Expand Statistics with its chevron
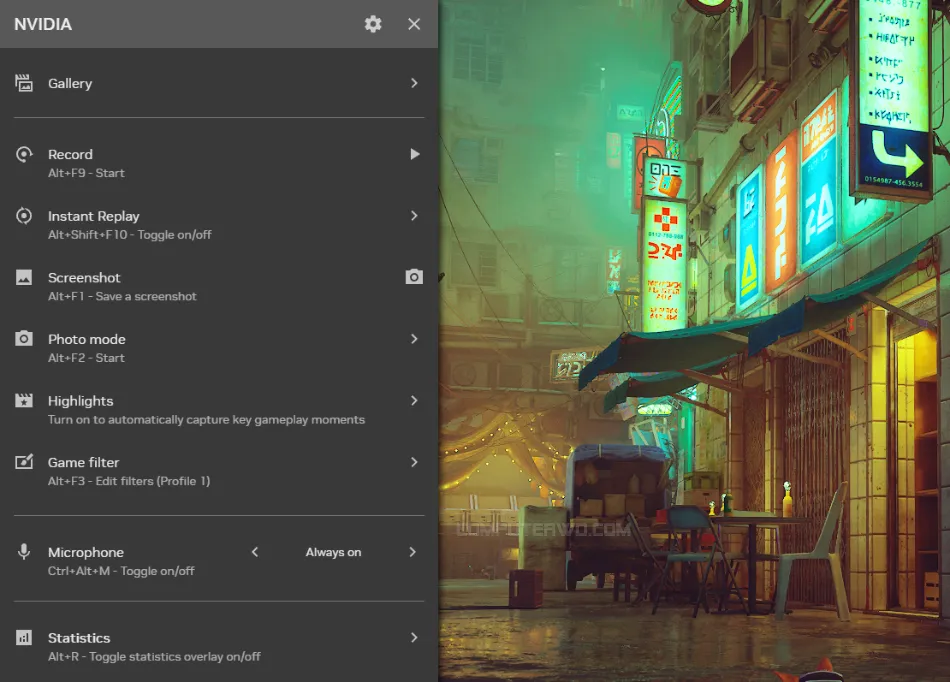 coord(414,637)
